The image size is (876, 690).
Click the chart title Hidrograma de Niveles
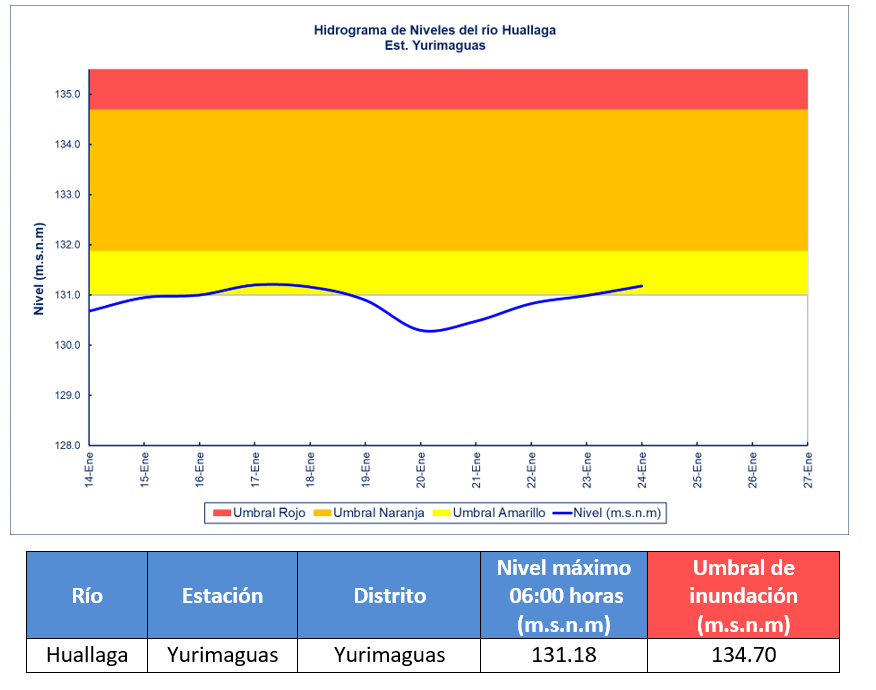(435, 30)
